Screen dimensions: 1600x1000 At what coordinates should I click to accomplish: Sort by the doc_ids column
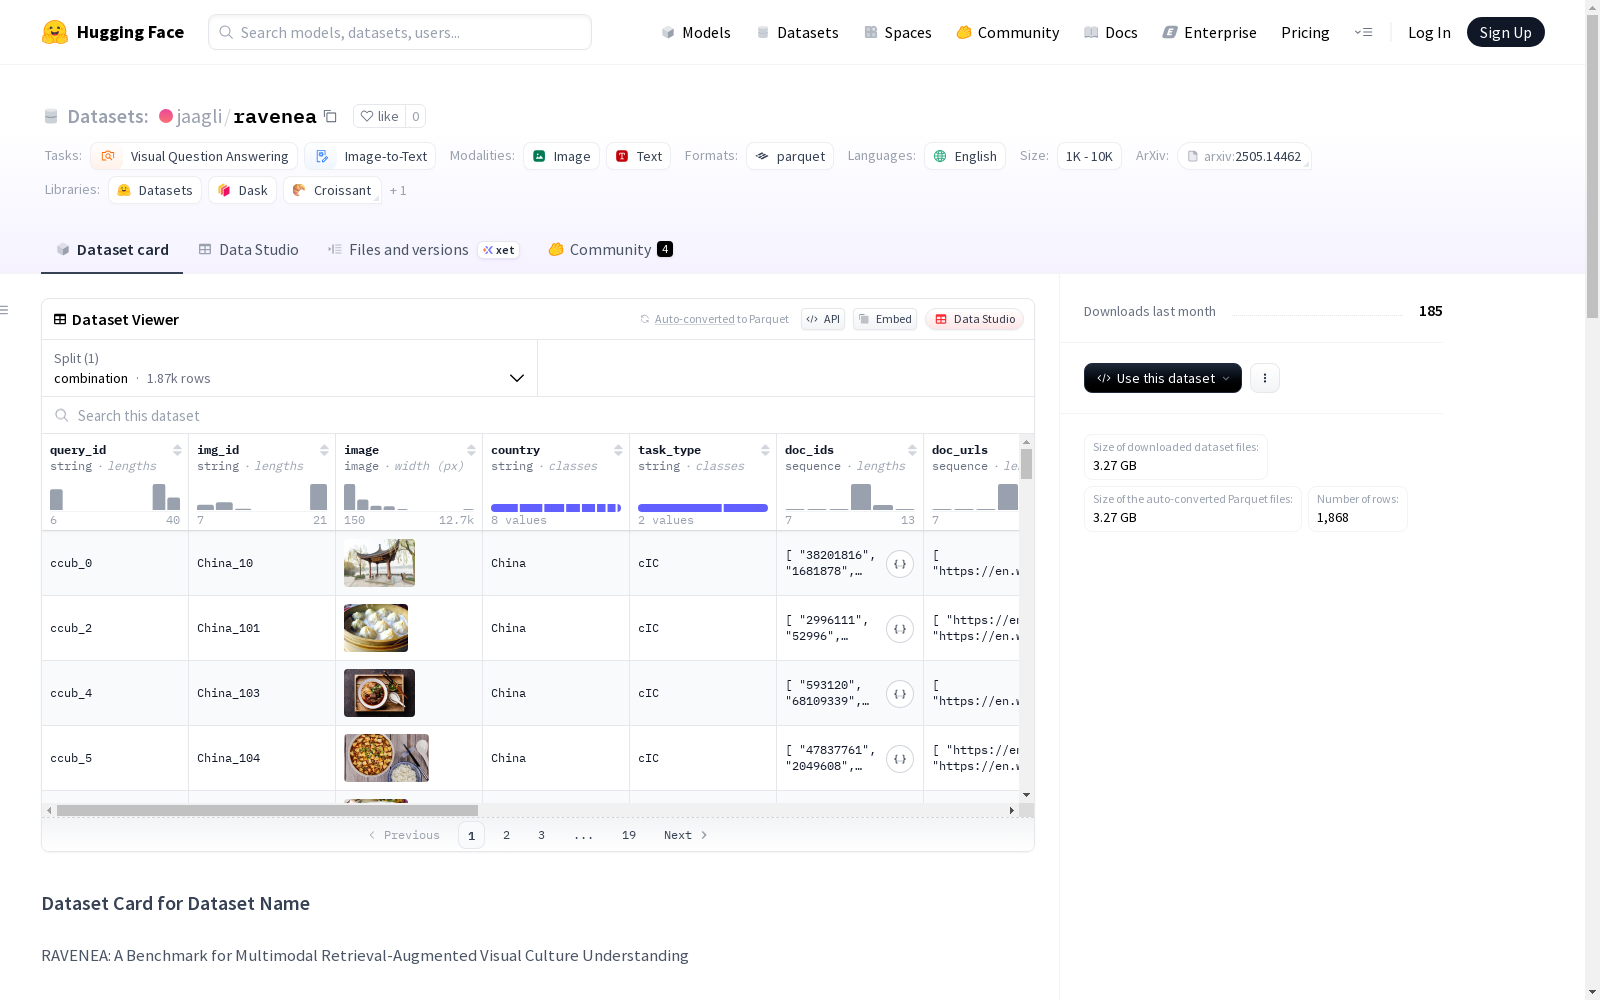click(912, 450)
